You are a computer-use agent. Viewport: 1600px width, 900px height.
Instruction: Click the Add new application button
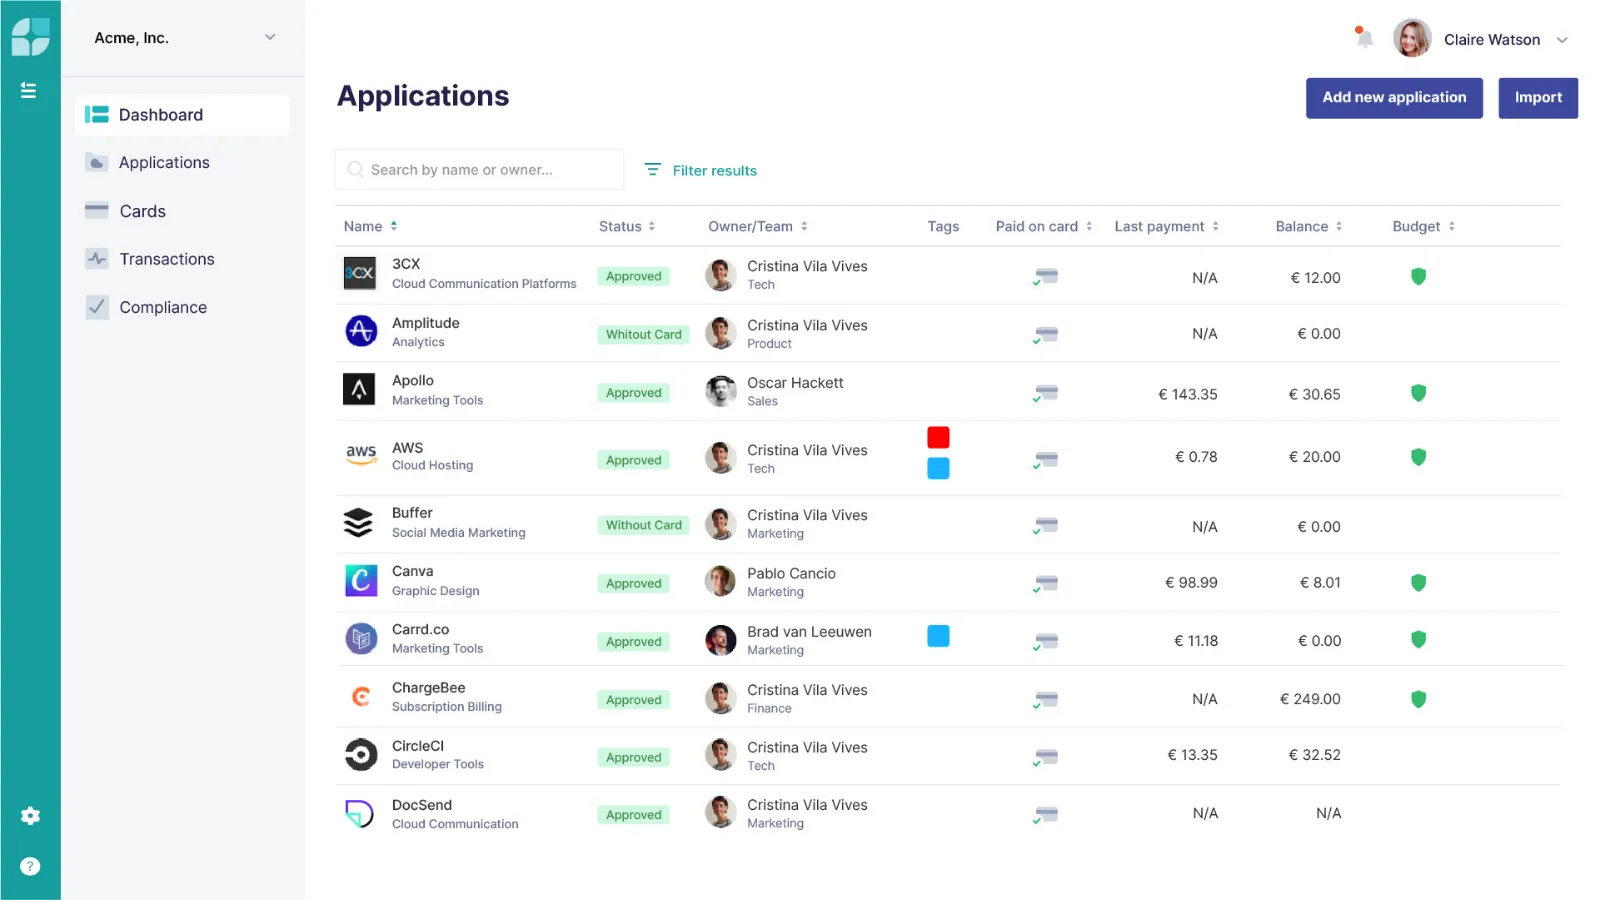pyautogui.click(x=1394, y=97)
